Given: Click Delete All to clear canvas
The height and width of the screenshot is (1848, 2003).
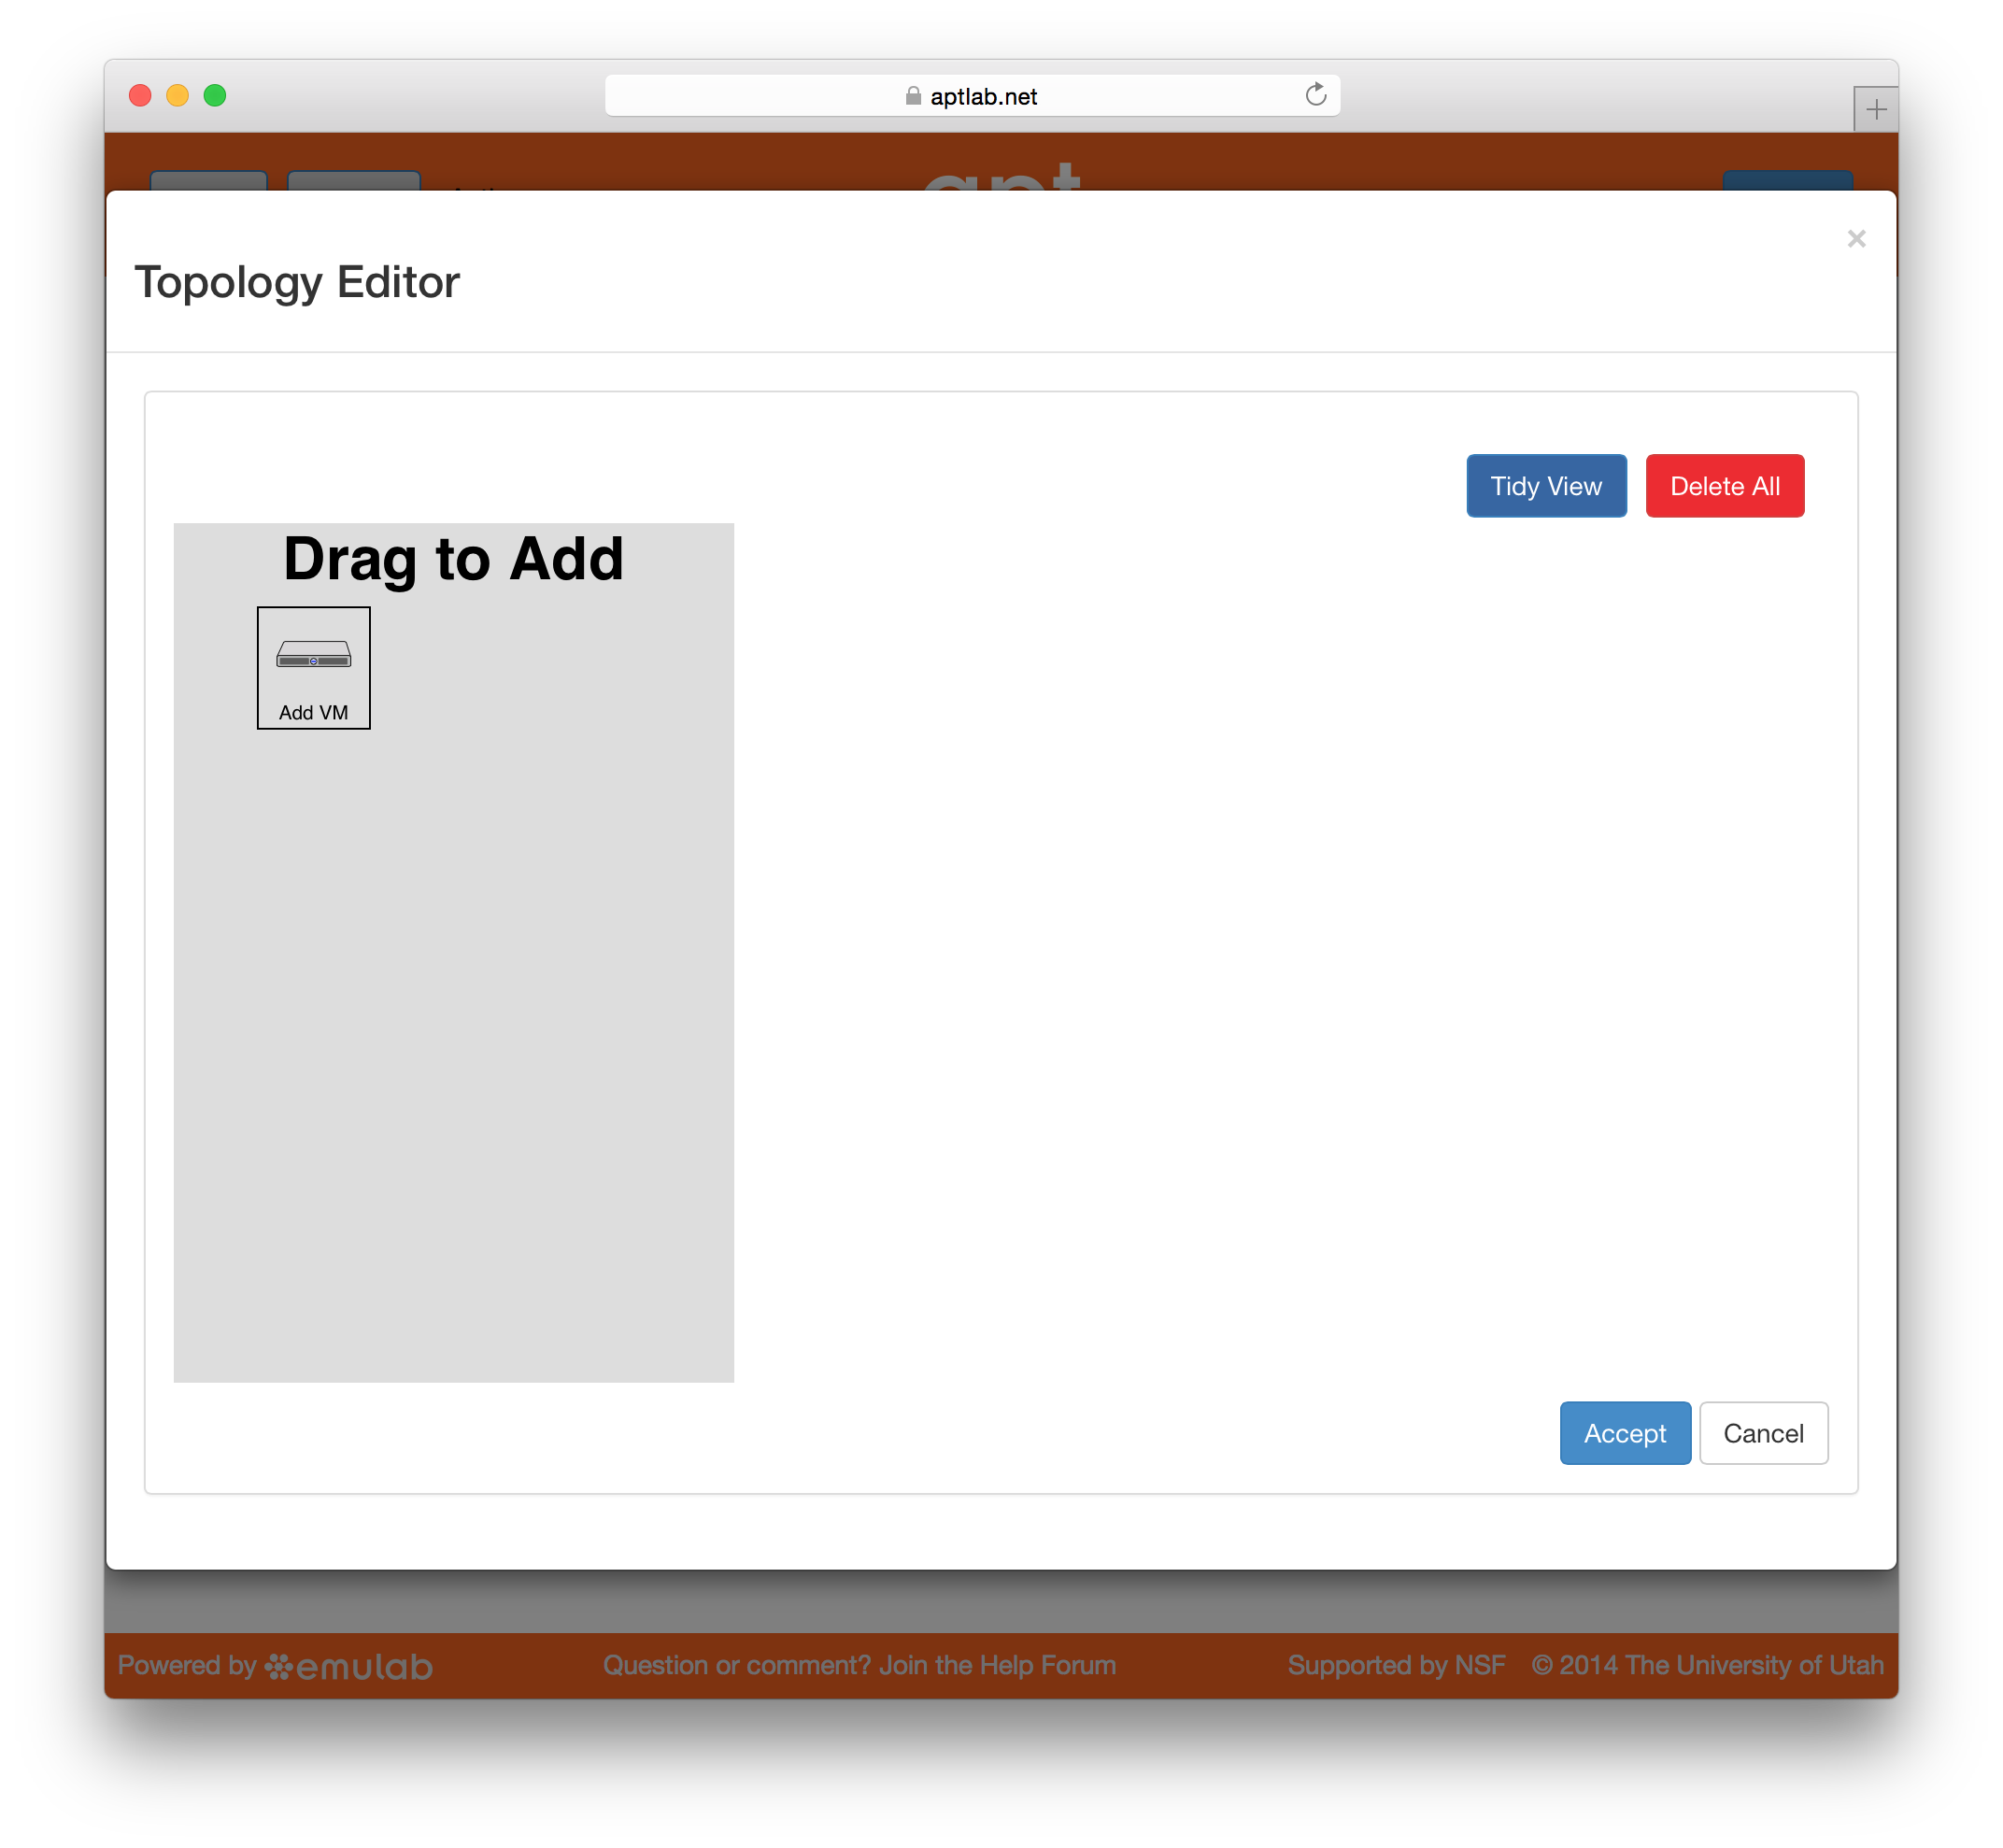Looking at the screenshot, I should pos(1724,487).
